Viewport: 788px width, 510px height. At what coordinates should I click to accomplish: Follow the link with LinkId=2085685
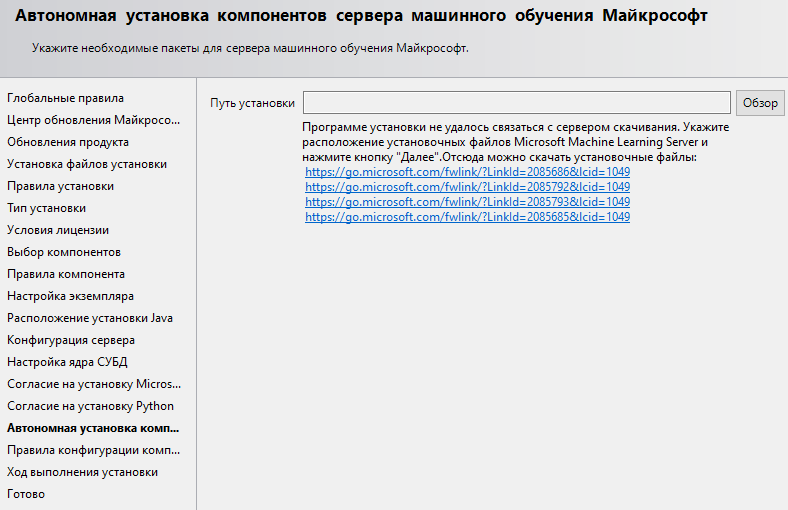click(x=467, y=217)
